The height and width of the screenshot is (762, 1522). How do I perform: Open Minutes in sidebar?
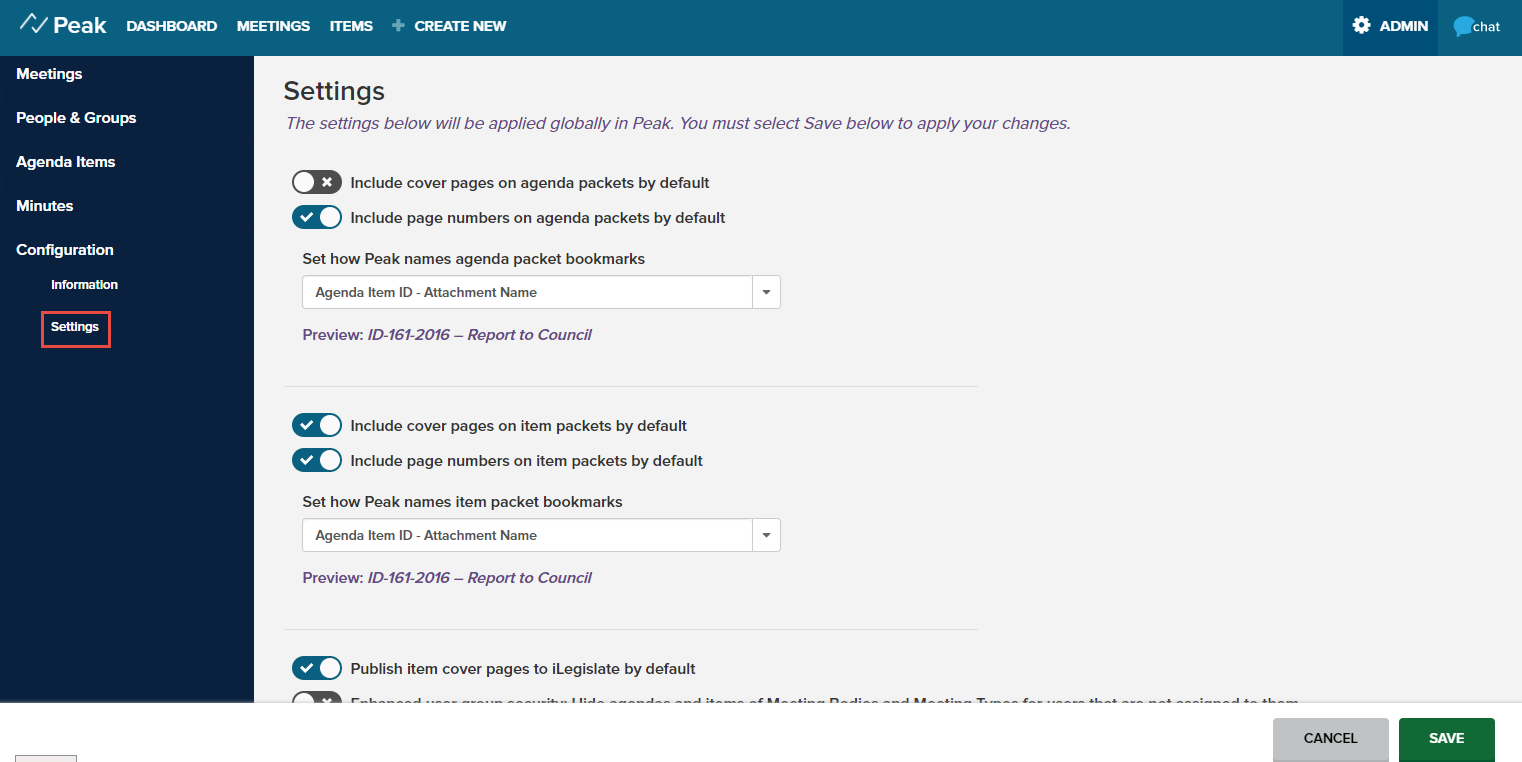coord(45,206)
